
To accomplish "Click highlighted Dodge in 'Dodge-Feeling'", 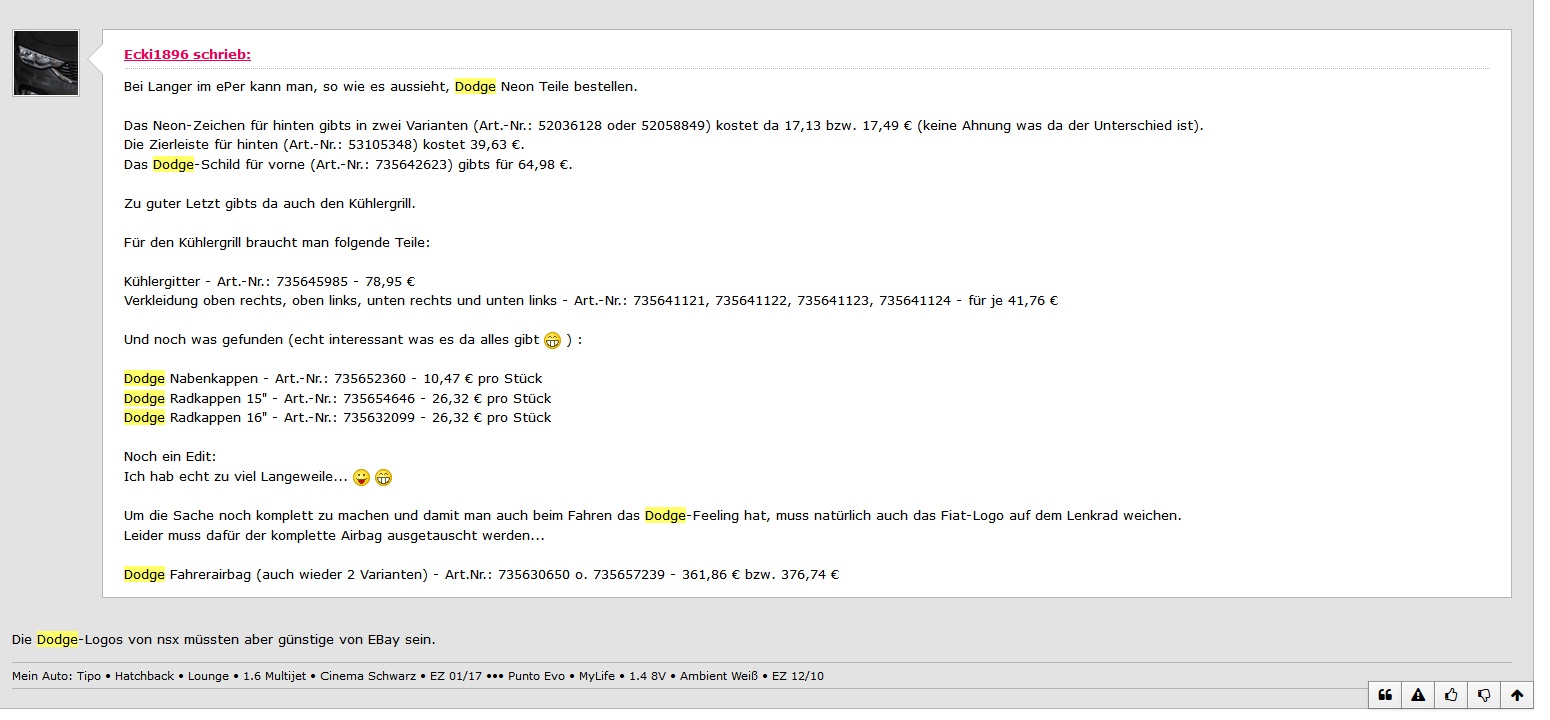I will [x=665, y=516].
